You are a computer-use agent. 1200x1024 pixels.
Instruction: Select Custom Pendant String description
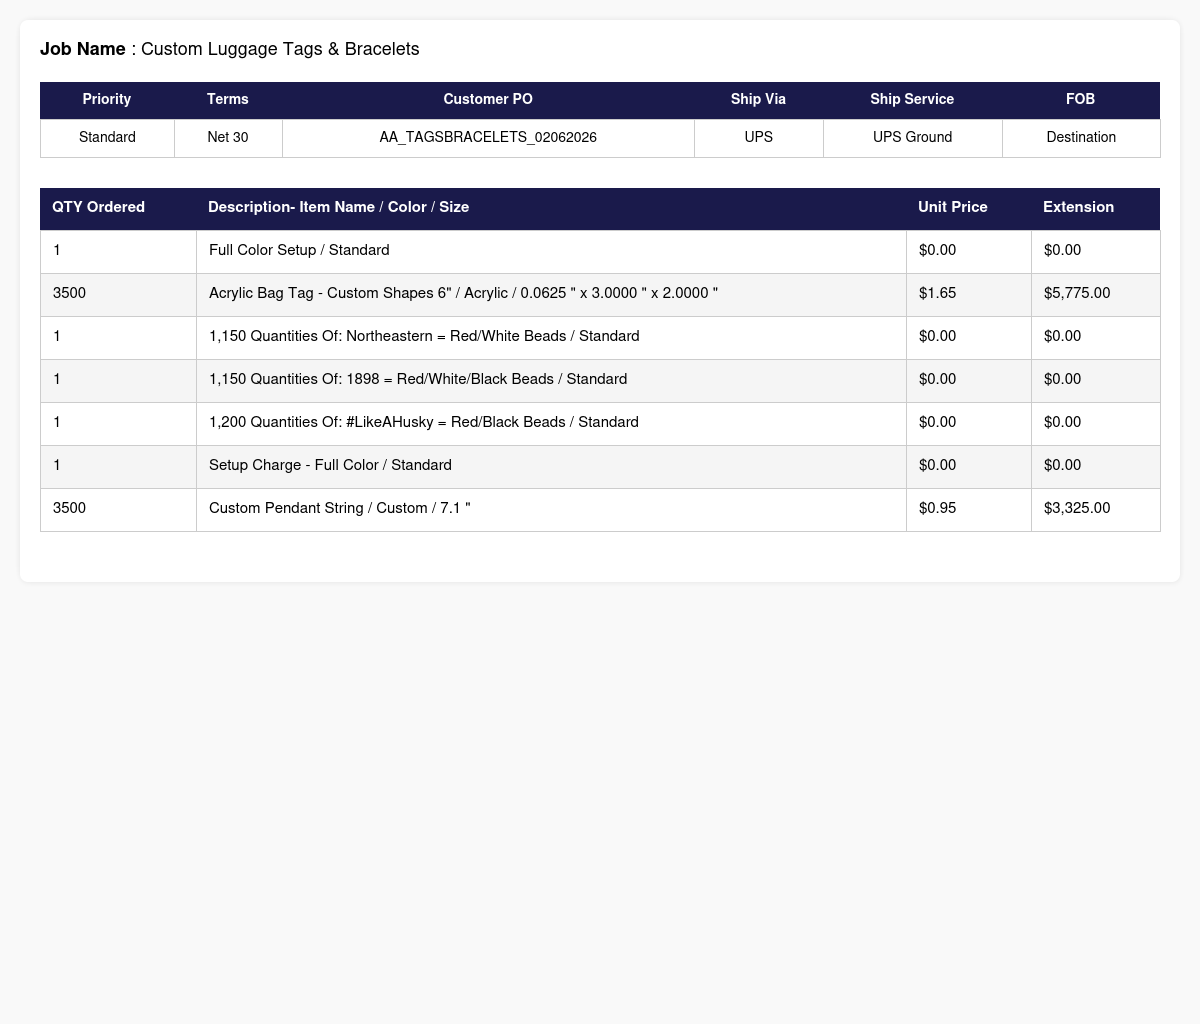coord(340,508)
